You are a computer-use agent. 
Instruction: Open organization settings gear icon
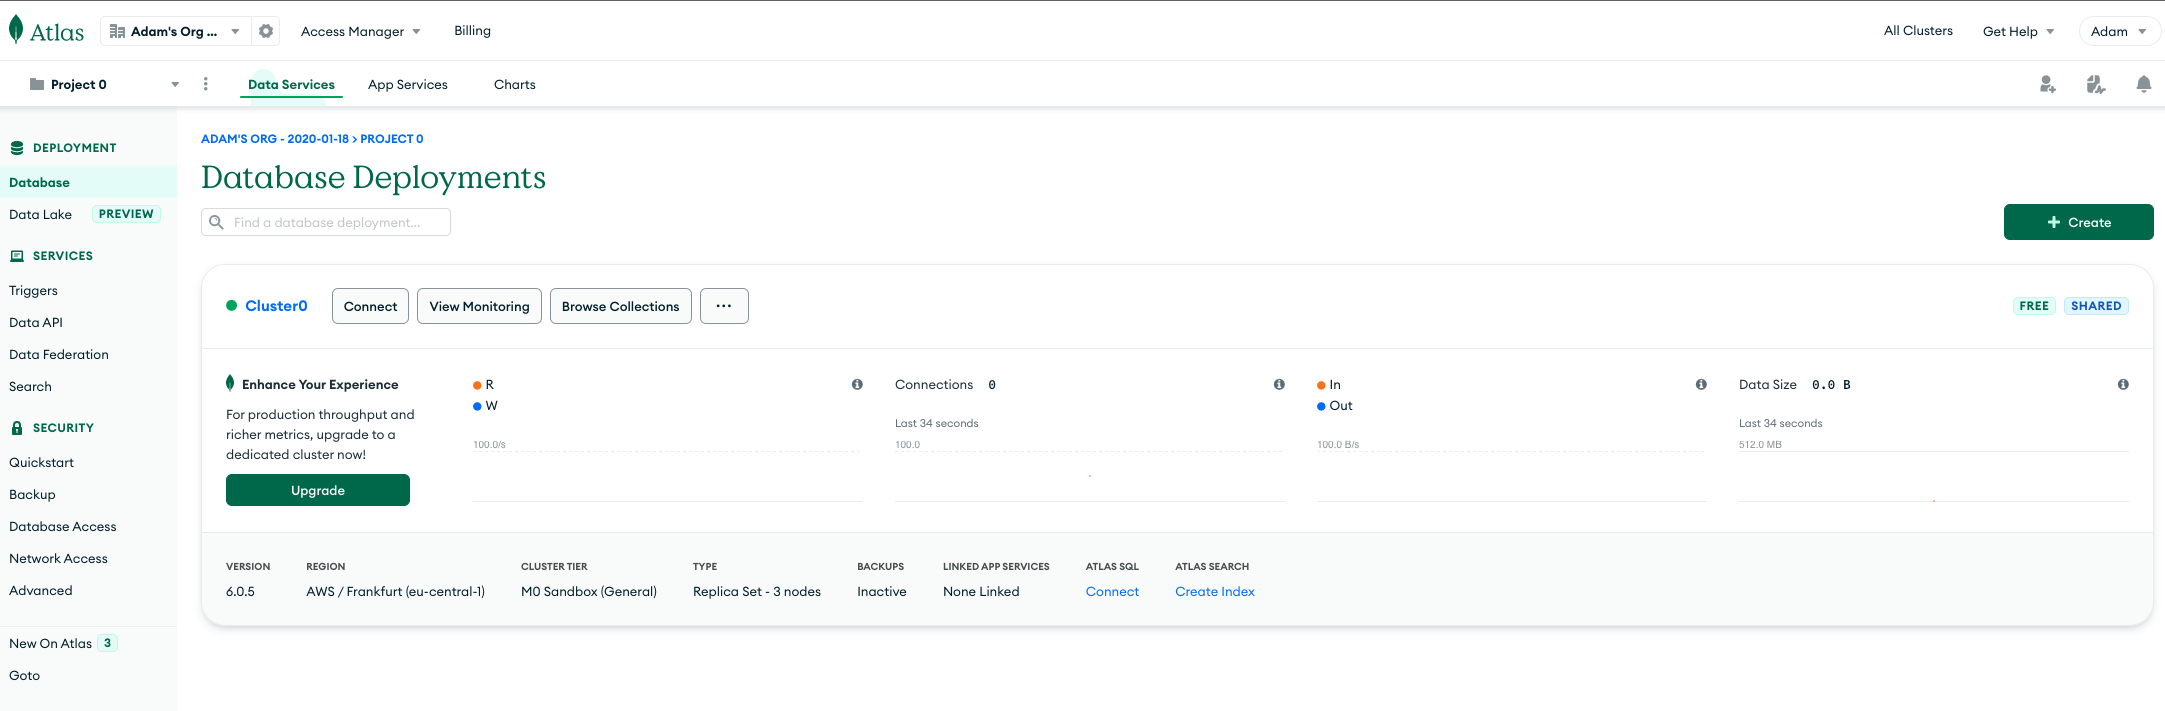[x=266, y=31]
